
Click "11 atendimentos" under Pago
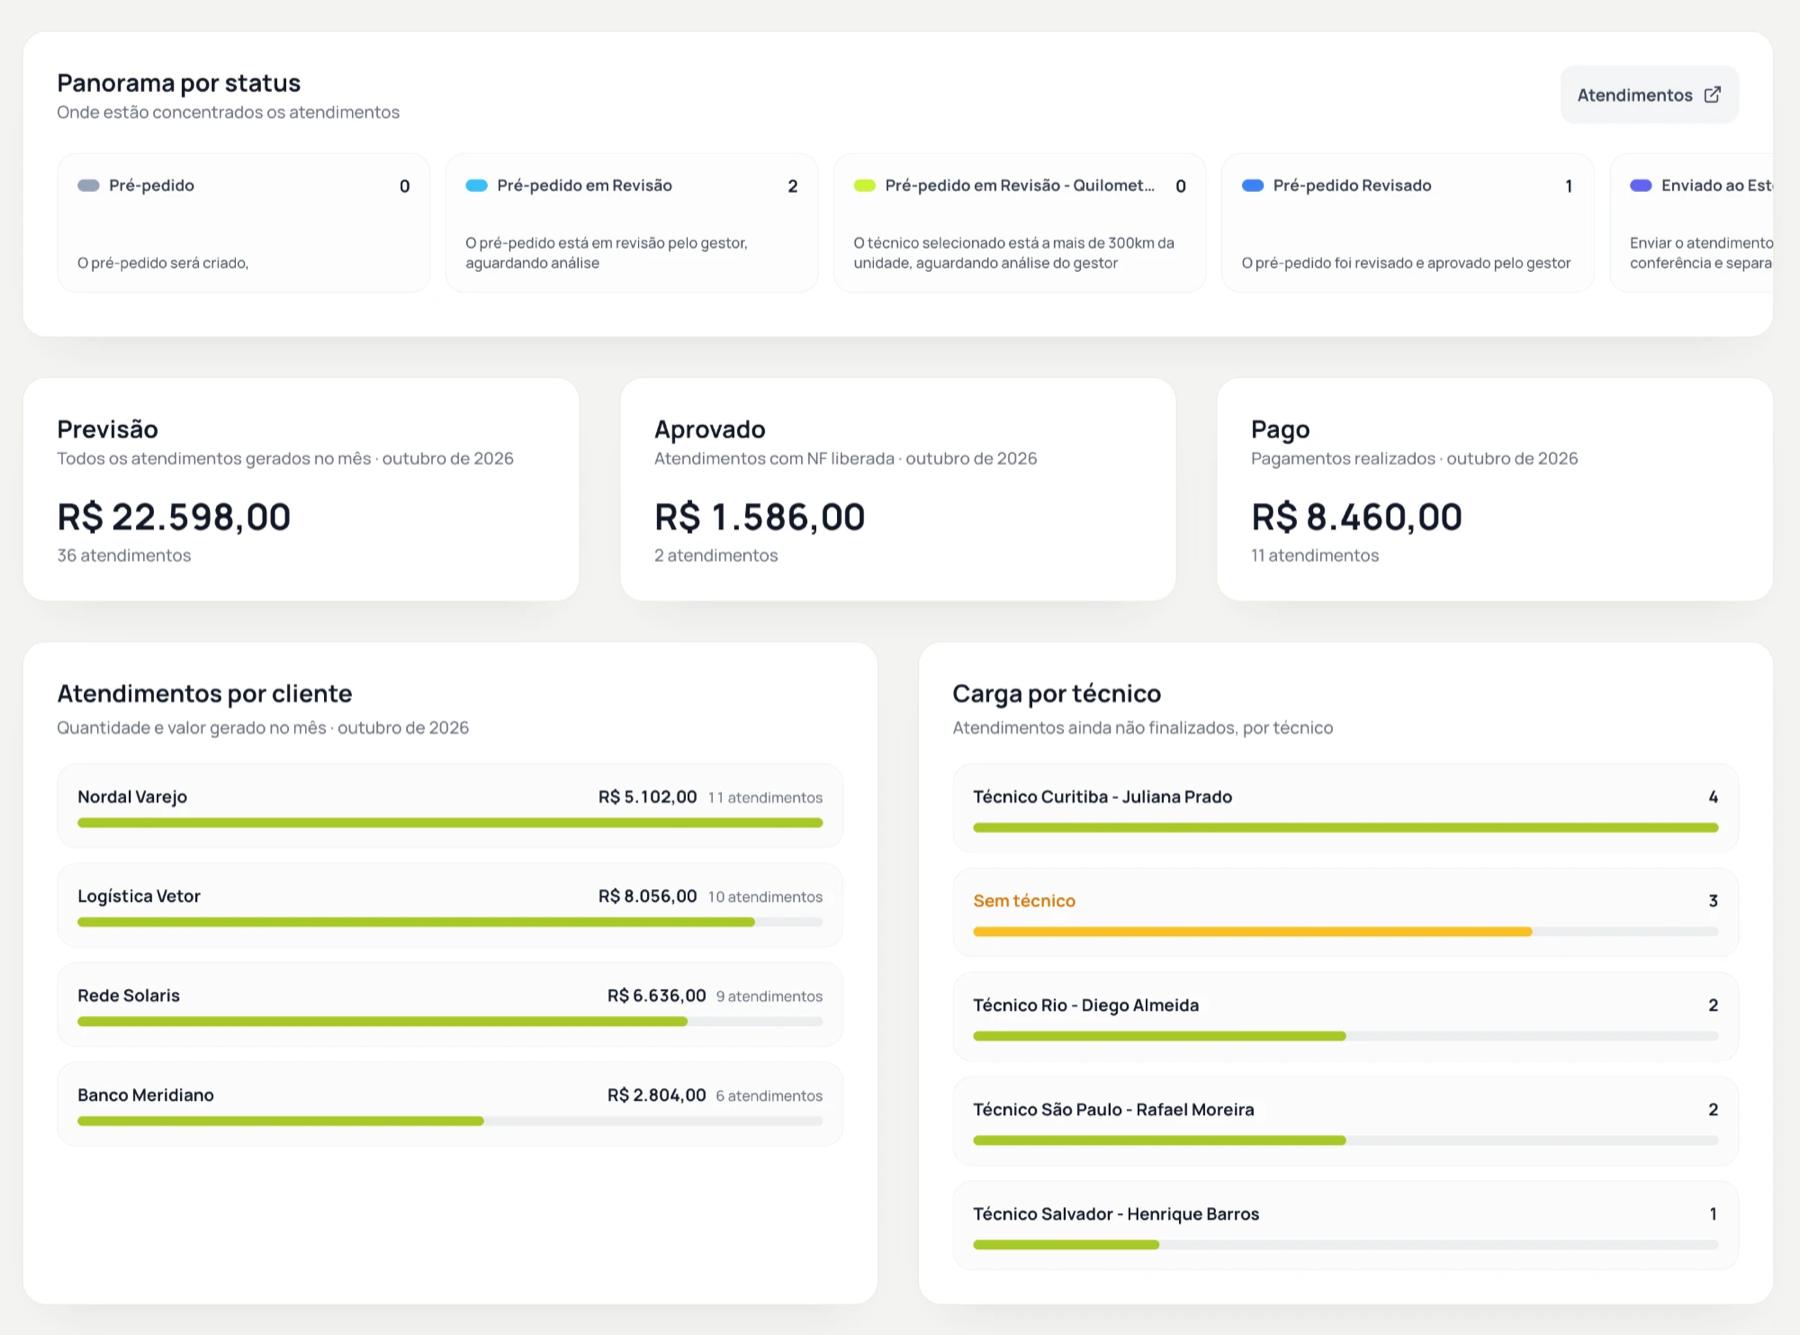coord(1315,555)
